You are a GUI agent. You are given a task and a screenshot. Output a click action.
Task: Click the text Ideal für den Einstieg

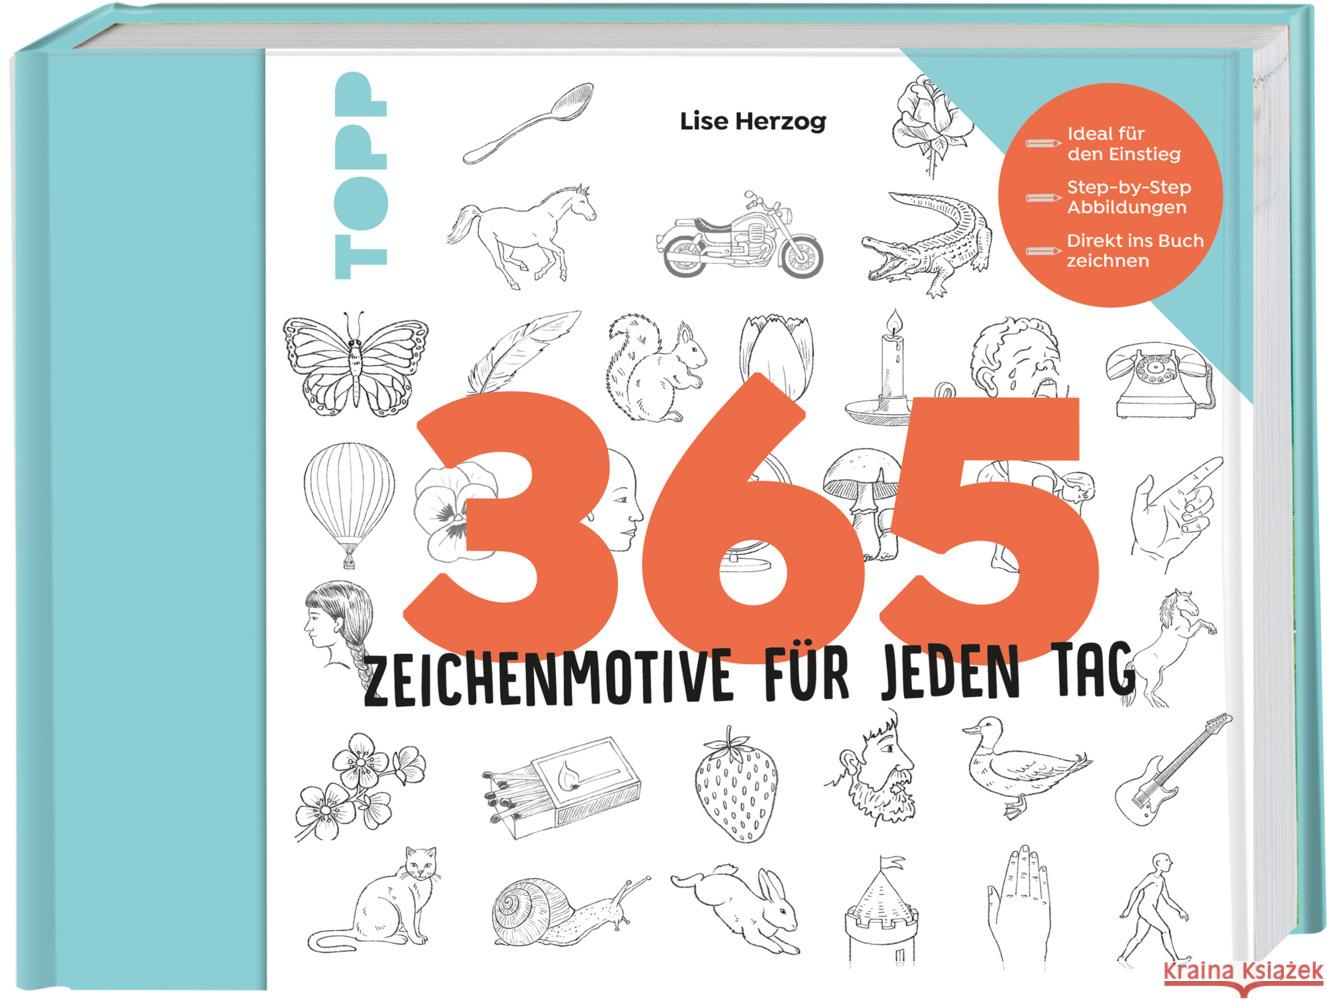(x=1124, y=144)
